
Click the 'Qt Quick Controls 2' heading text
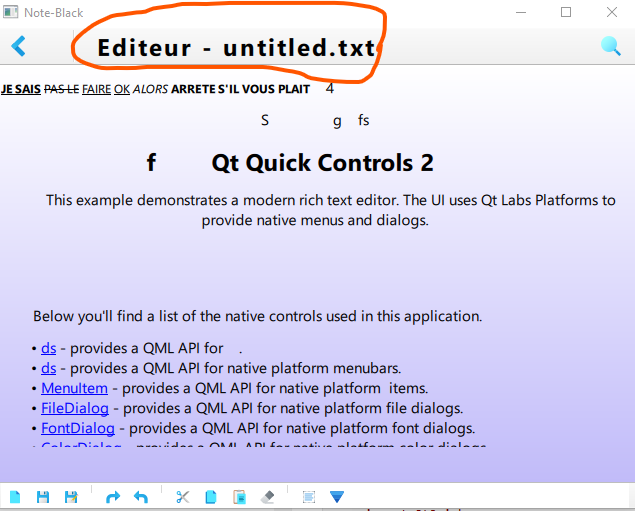(x=322, y=163)
